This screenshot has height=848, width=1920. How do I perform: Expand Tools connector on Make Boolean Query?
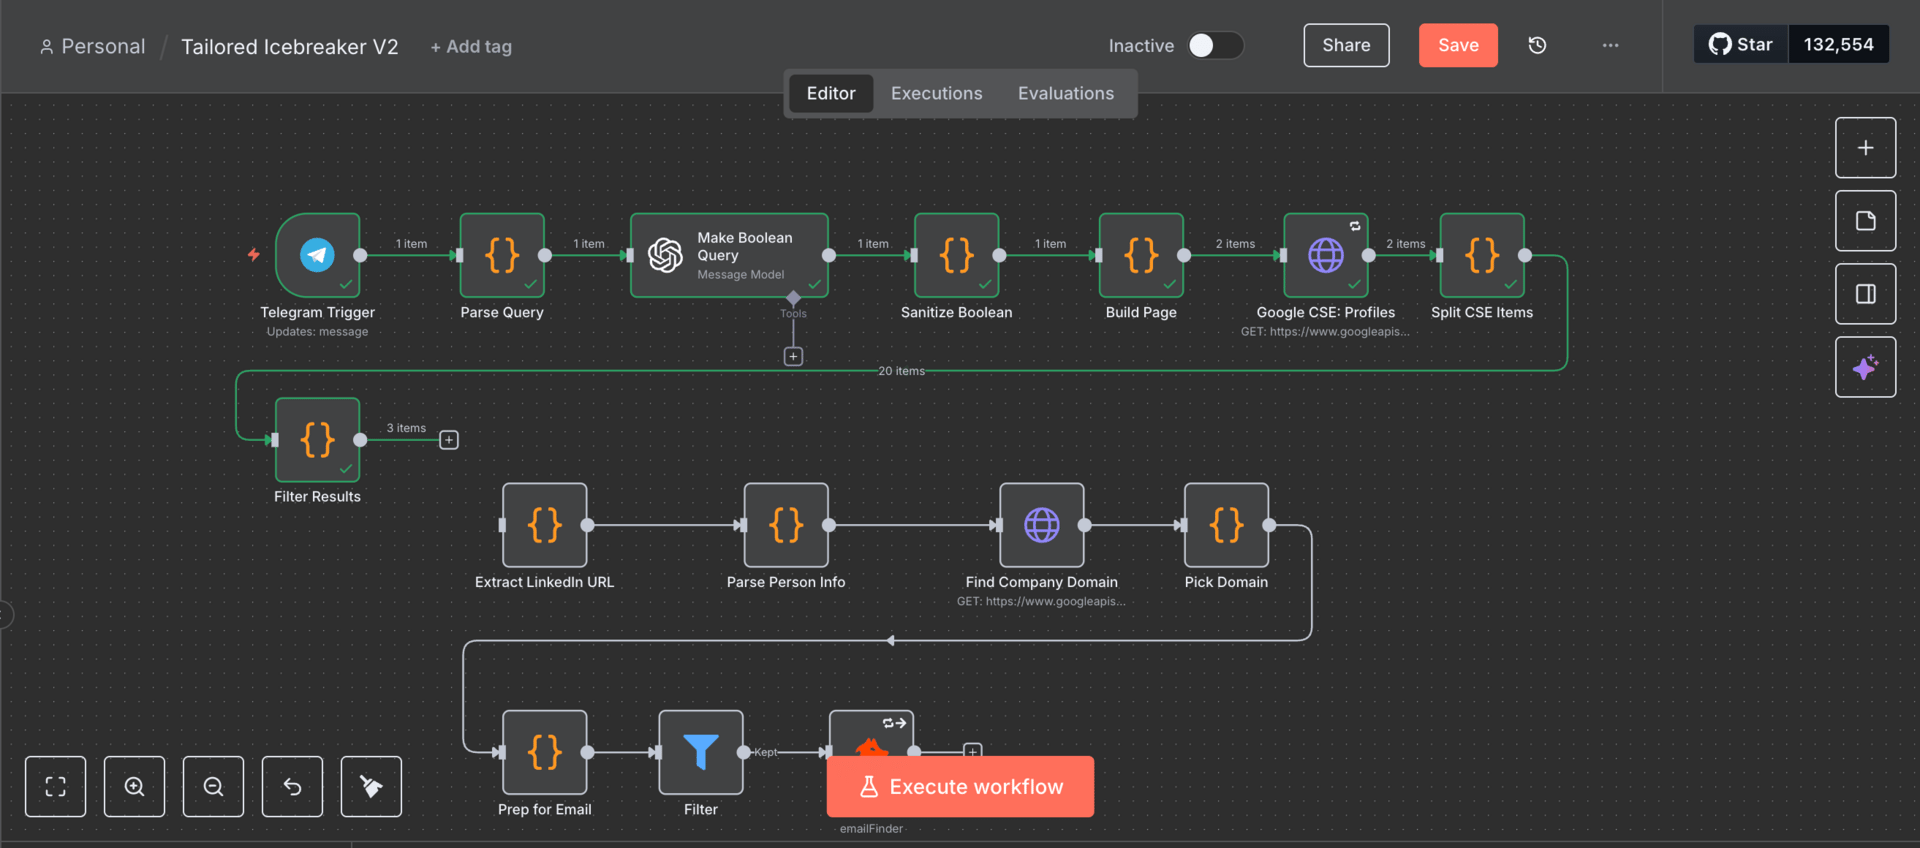793,357
